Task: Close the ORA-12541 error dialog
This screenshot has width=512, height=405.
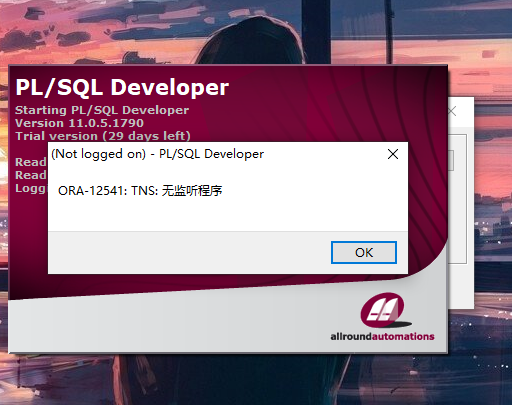Action: (x=393, y=154)
